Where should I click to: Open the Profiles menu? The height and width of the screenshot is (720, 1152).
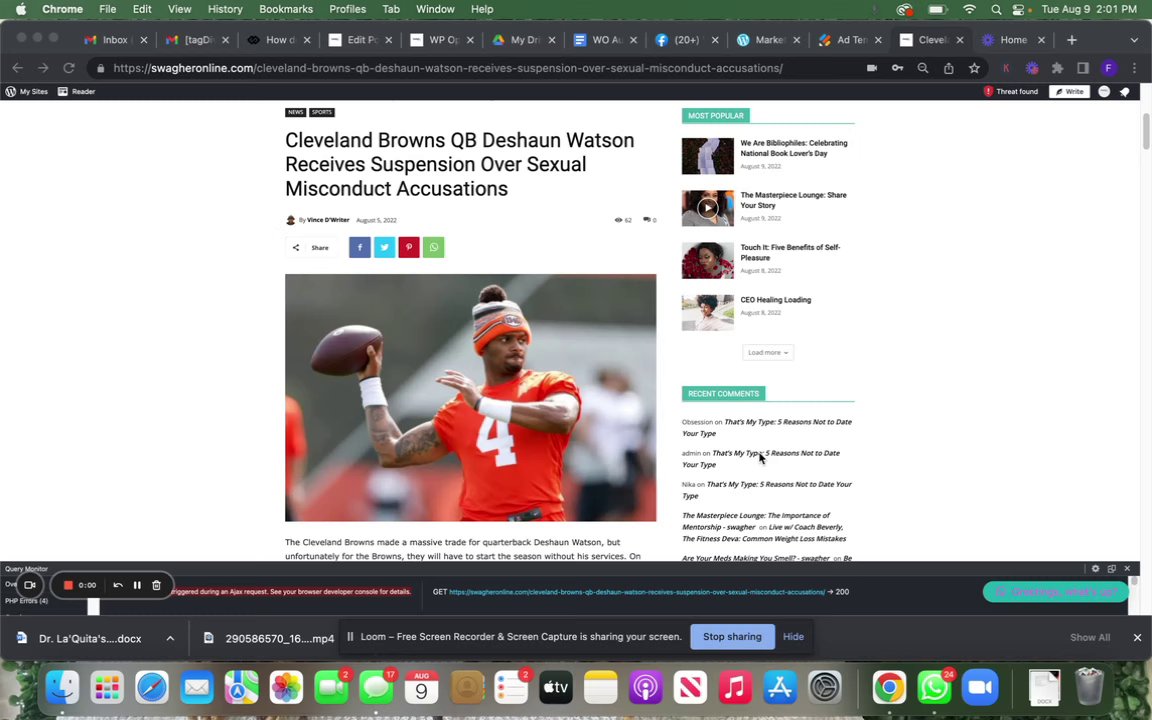point(348,9)
